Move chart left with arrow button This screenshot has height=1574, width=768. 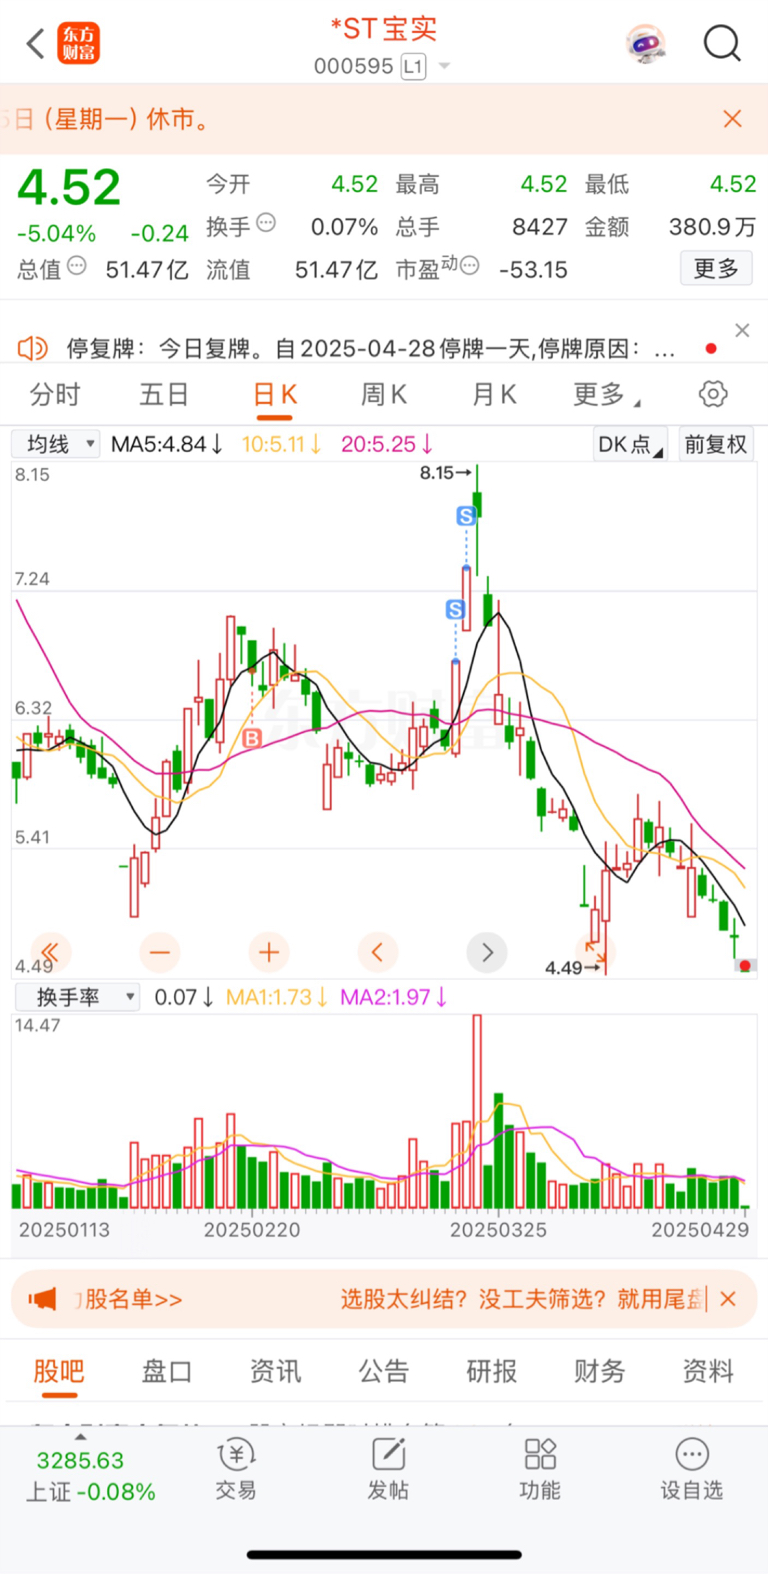377,952
